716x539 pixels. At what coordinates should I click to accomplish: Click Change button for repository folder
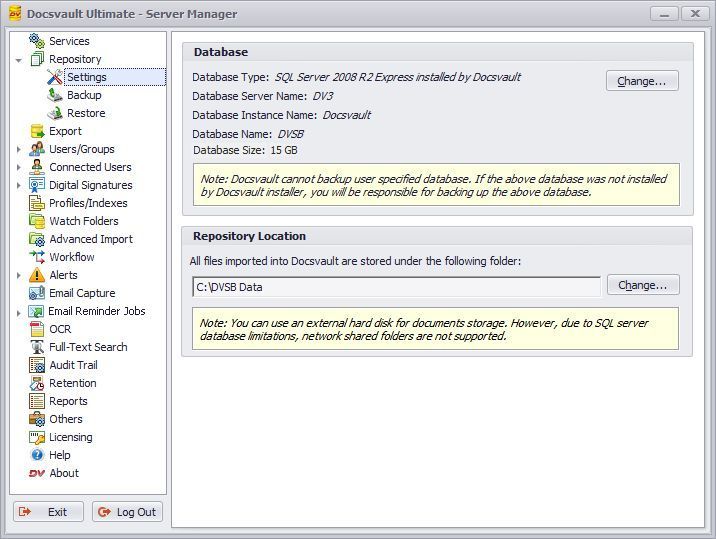point(643,285)
